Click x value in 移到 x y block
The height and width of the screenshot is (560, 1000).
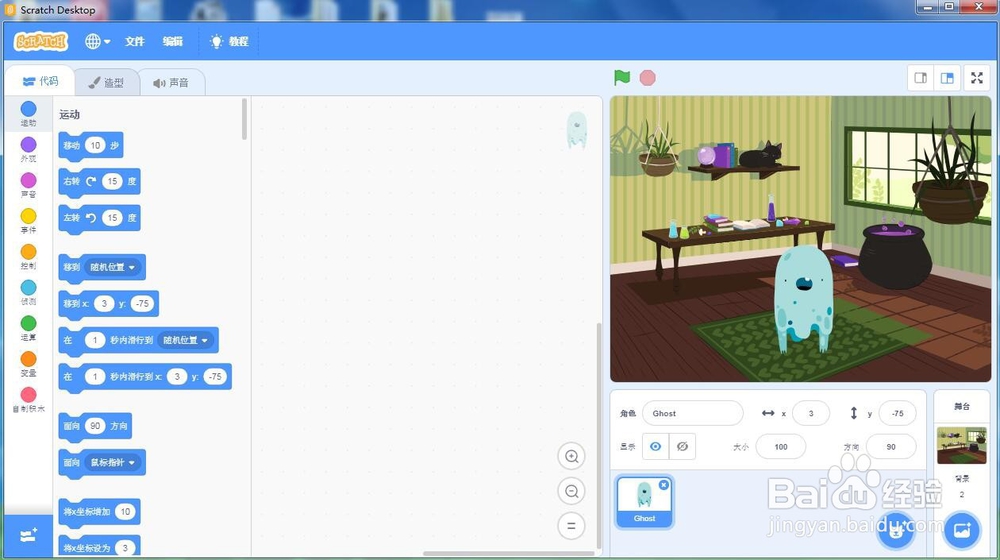coord(104,304)
